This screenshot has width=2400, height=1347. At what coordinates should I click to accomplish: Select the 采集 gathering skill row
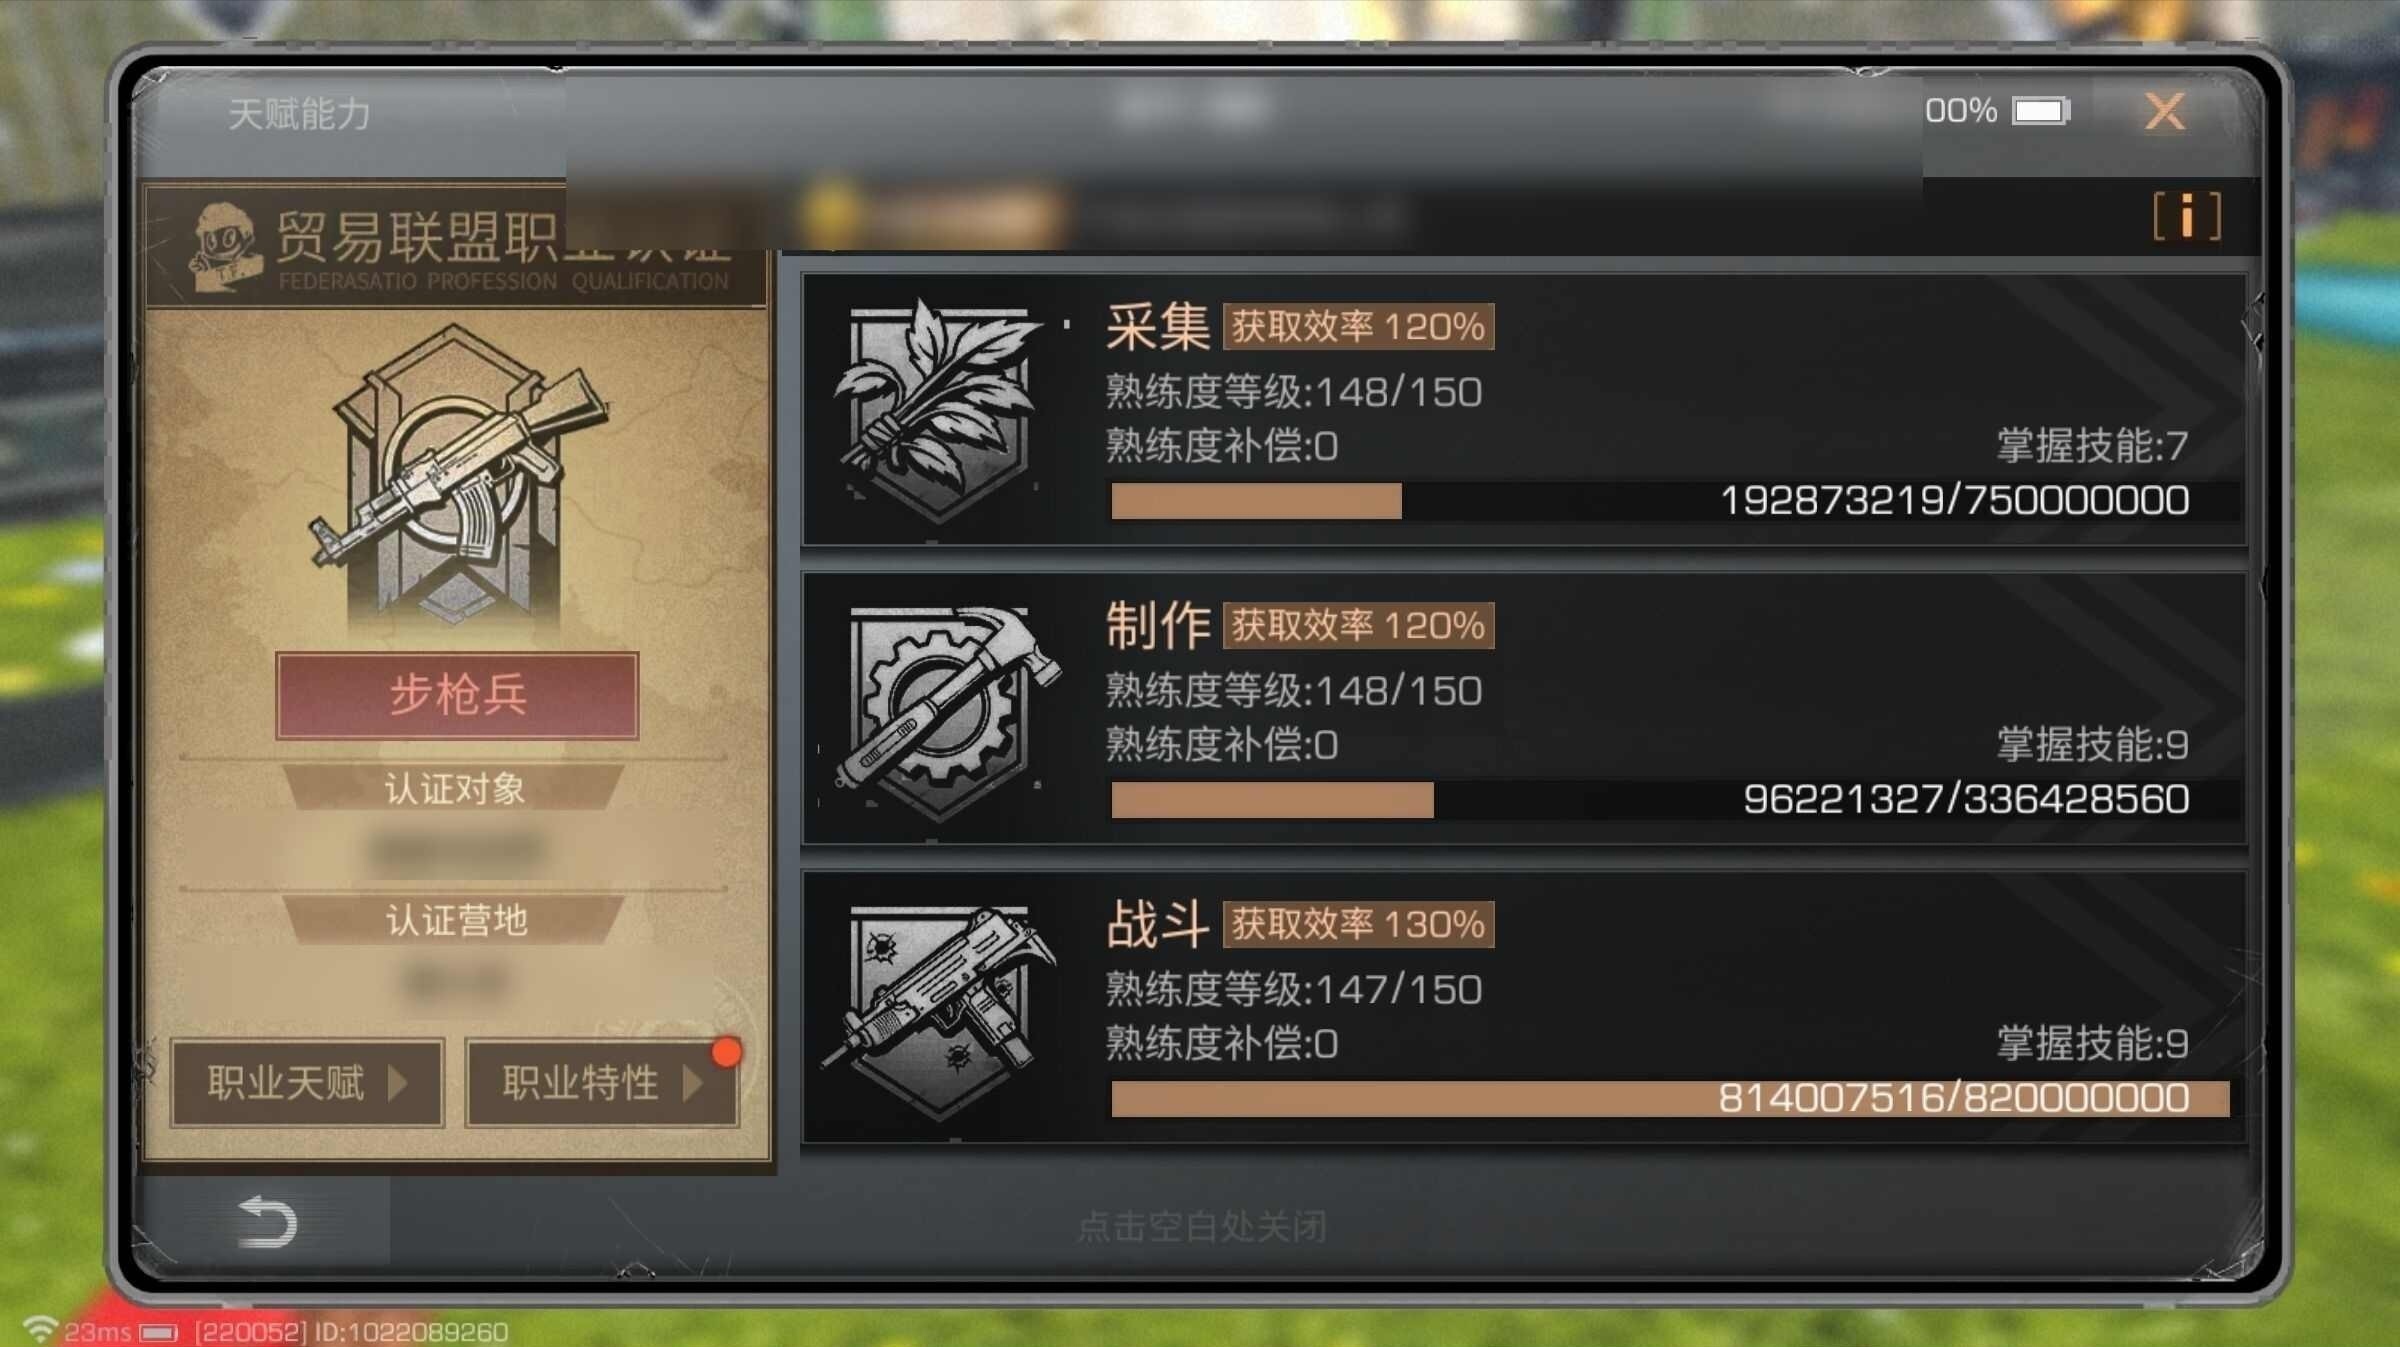pos(1524,410)
